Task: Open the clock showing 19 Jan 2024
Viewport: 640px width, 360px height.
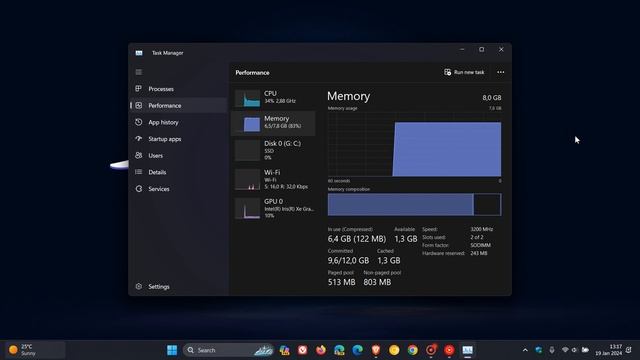Action: click(x=609, y=350)
